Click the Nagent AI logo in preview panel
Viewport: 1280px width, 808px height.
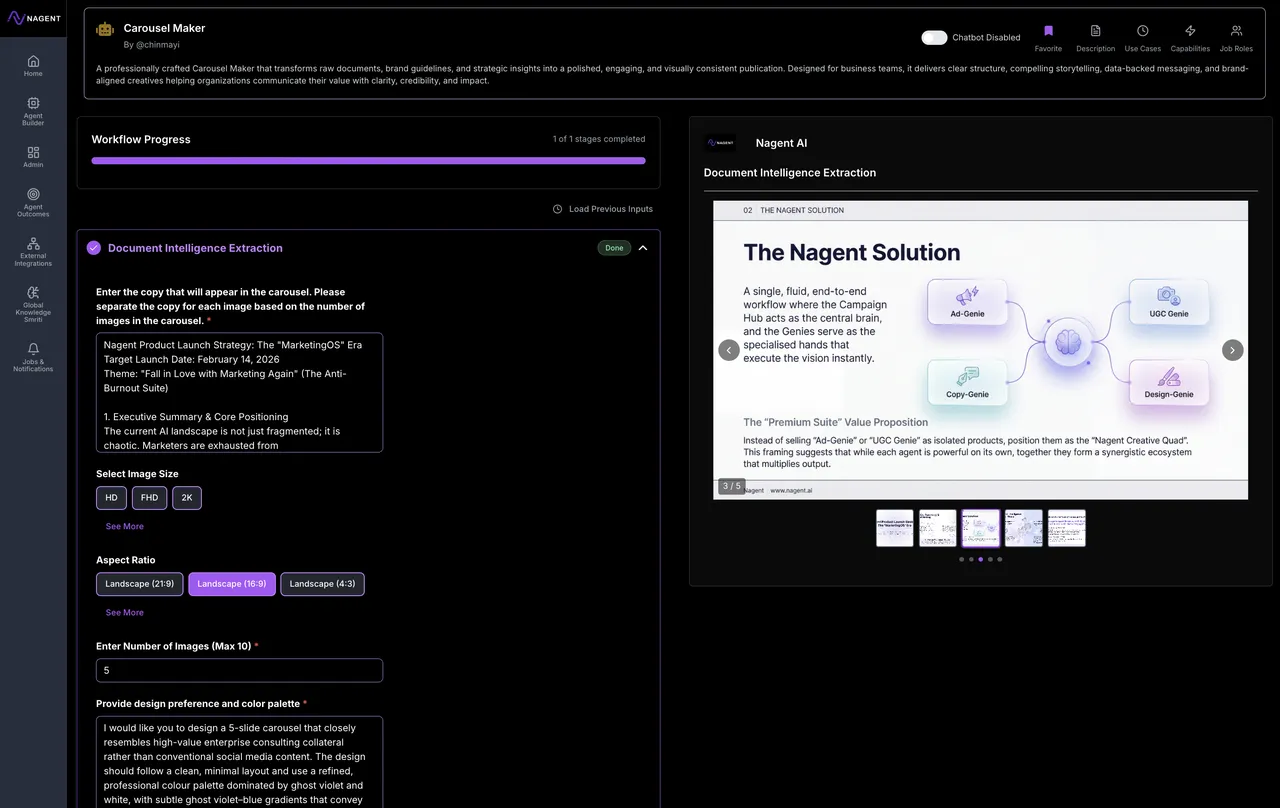pos(720,143)
